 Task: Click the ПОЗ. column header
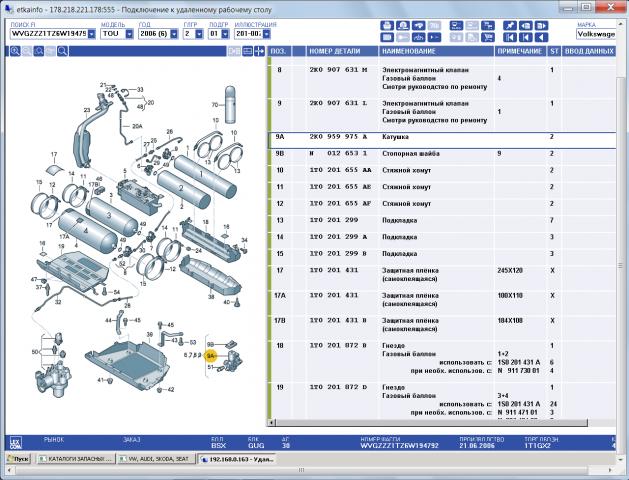tap(279, 51)
